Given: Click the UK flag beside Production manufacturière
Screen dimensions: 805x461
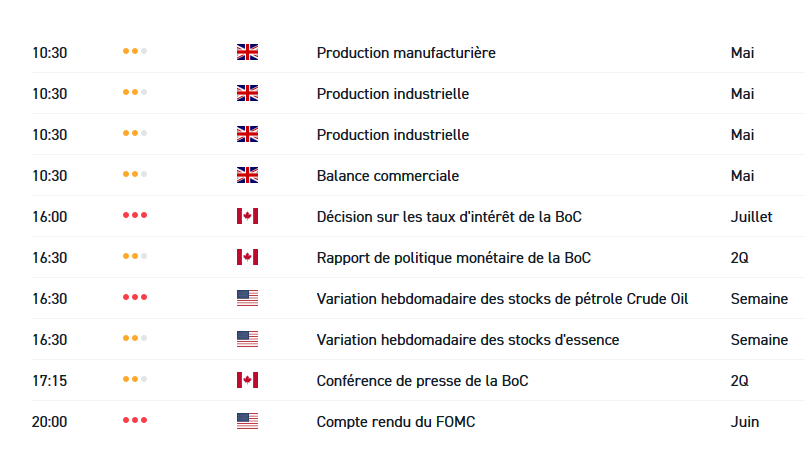Looking at the screenshot, I should (x=247, y=52).
